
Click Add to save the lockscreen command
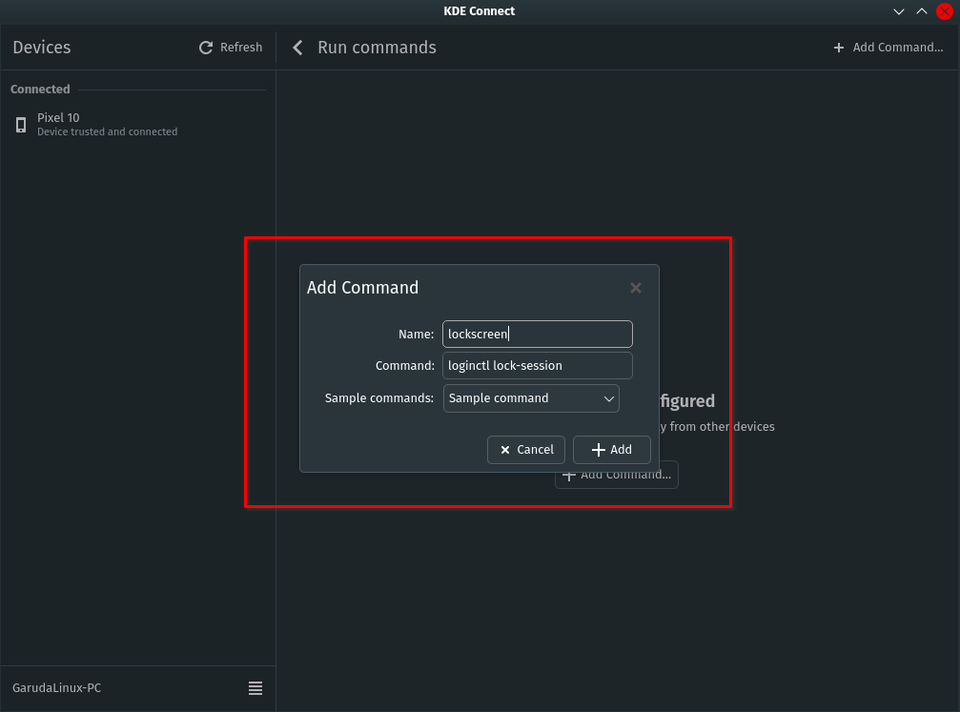pos(612,449)
